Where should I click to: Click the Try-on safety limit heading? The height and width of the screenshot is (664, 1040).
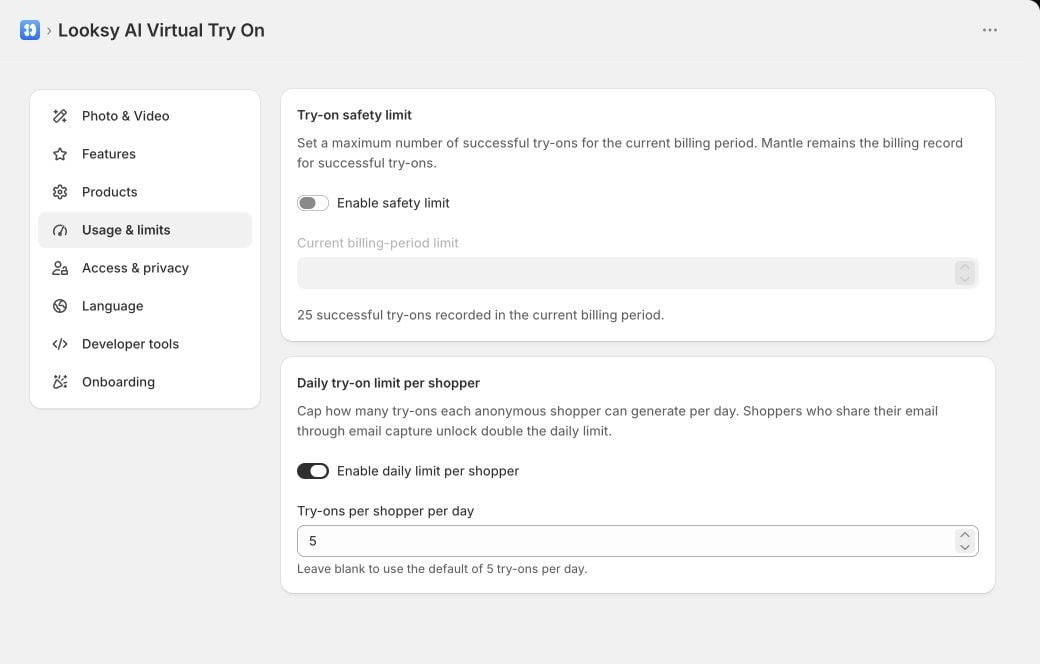coord(354,115)
